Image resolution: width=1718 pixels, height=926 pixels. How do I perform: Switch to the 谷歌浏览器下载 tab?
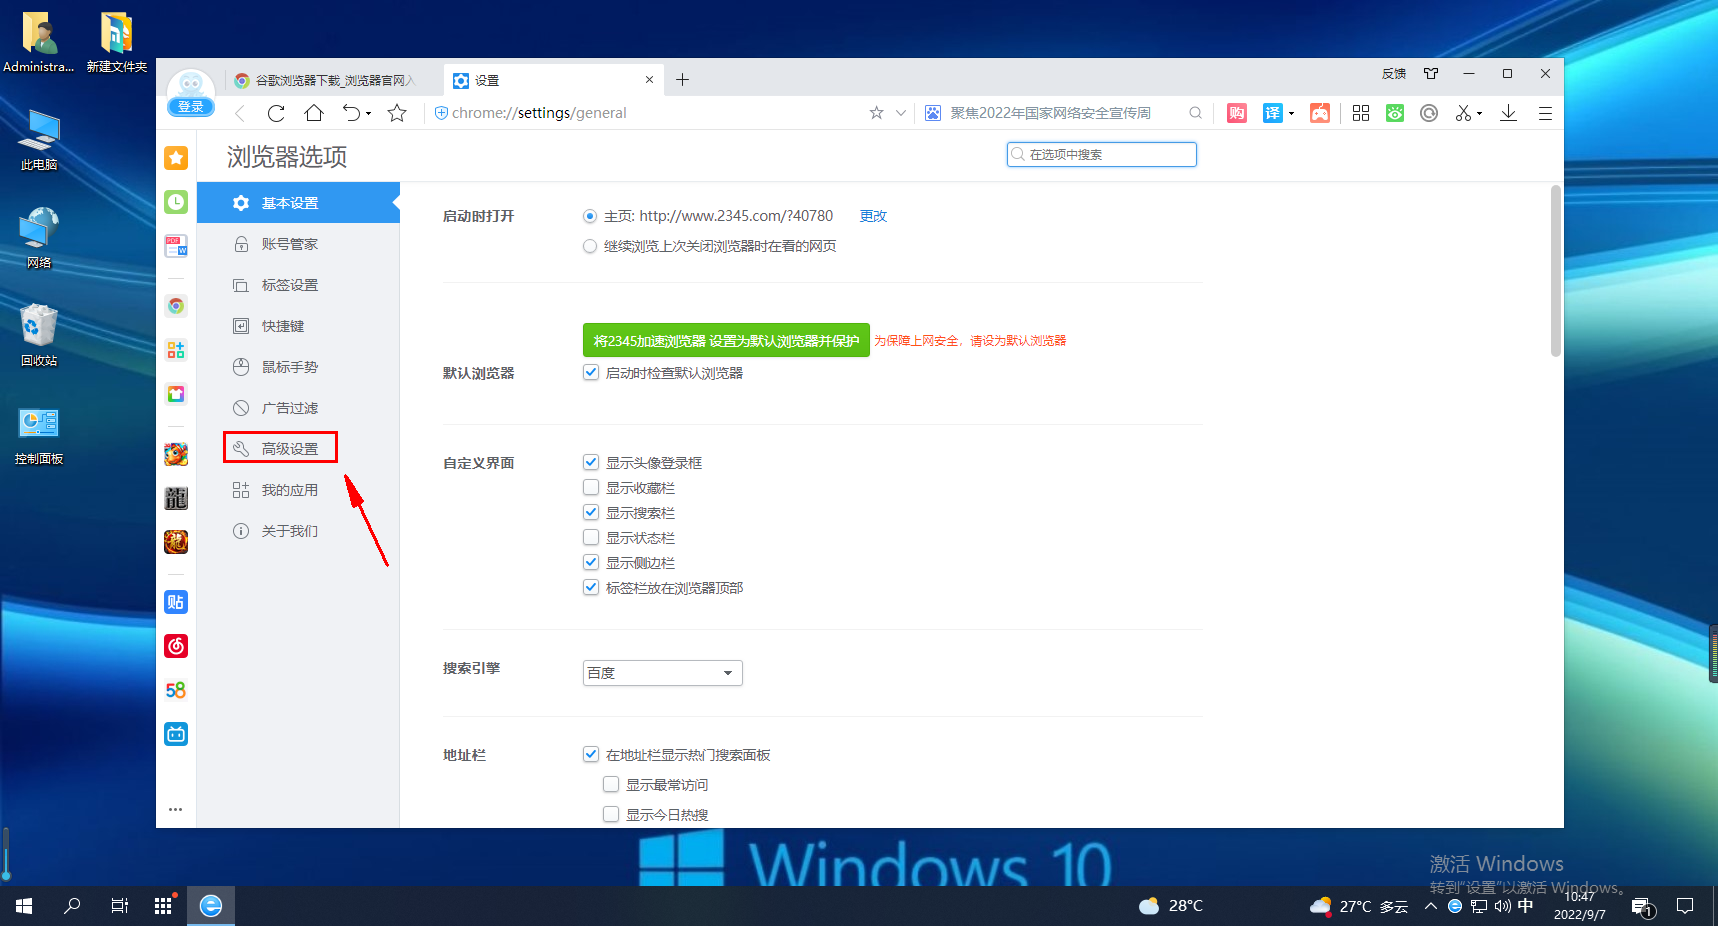pos(334,80)
